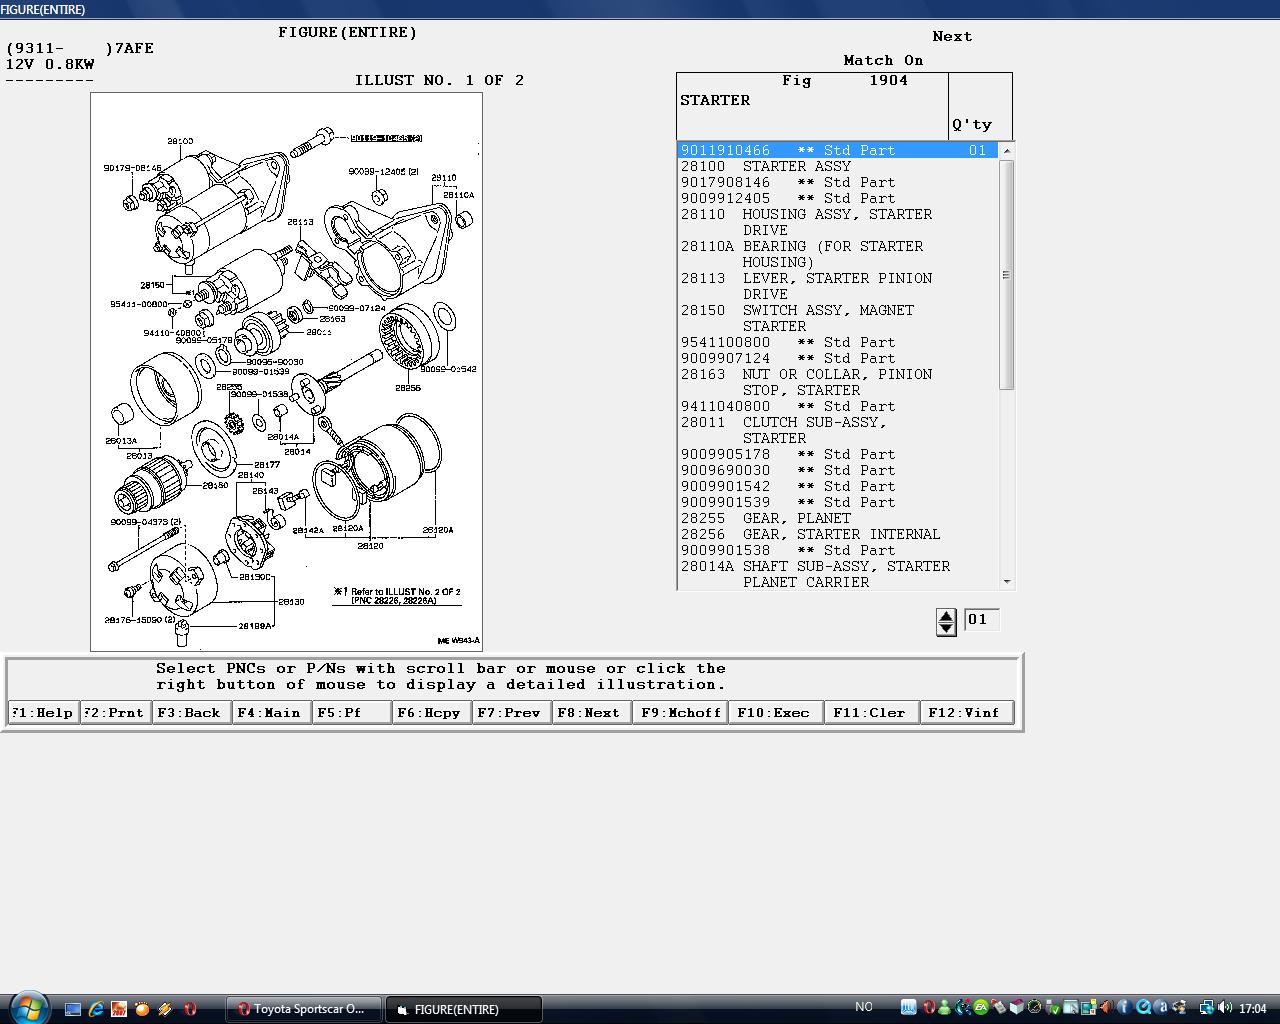
Task: Open the Windows Start orb
Action: click(27, 1007)
